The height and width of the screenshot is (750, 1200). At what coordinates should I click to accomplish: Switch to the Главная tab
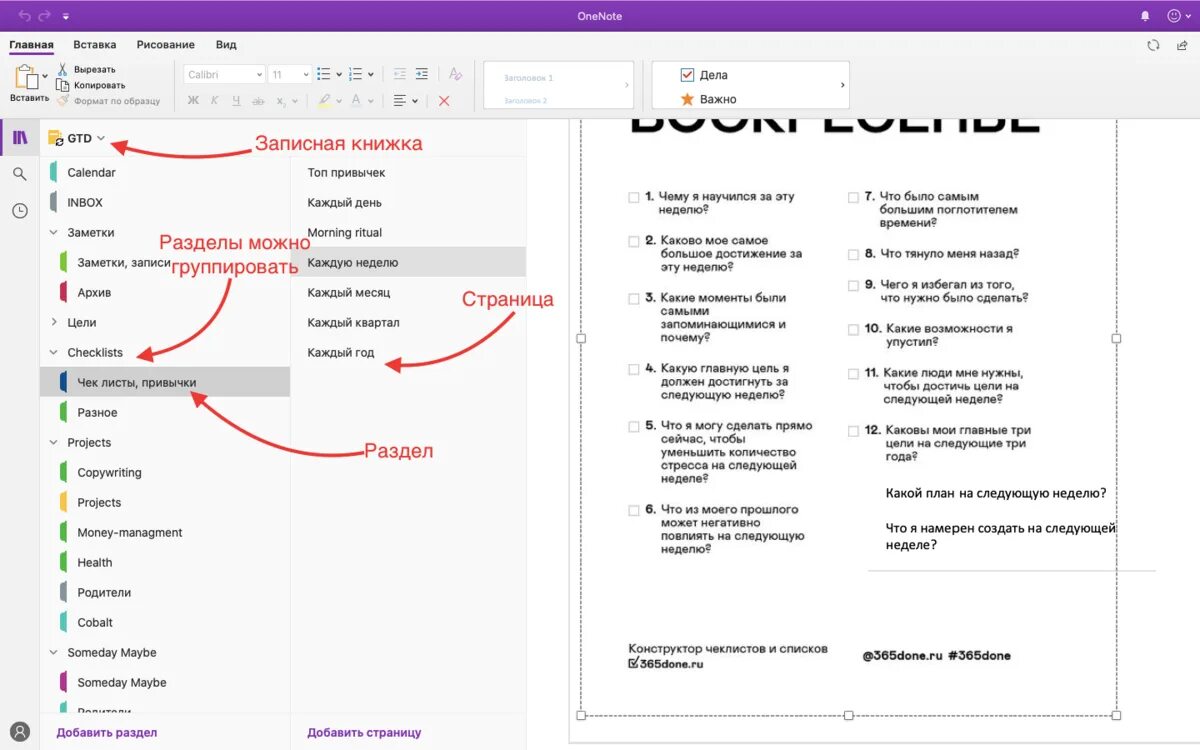[x=31, y=45]
